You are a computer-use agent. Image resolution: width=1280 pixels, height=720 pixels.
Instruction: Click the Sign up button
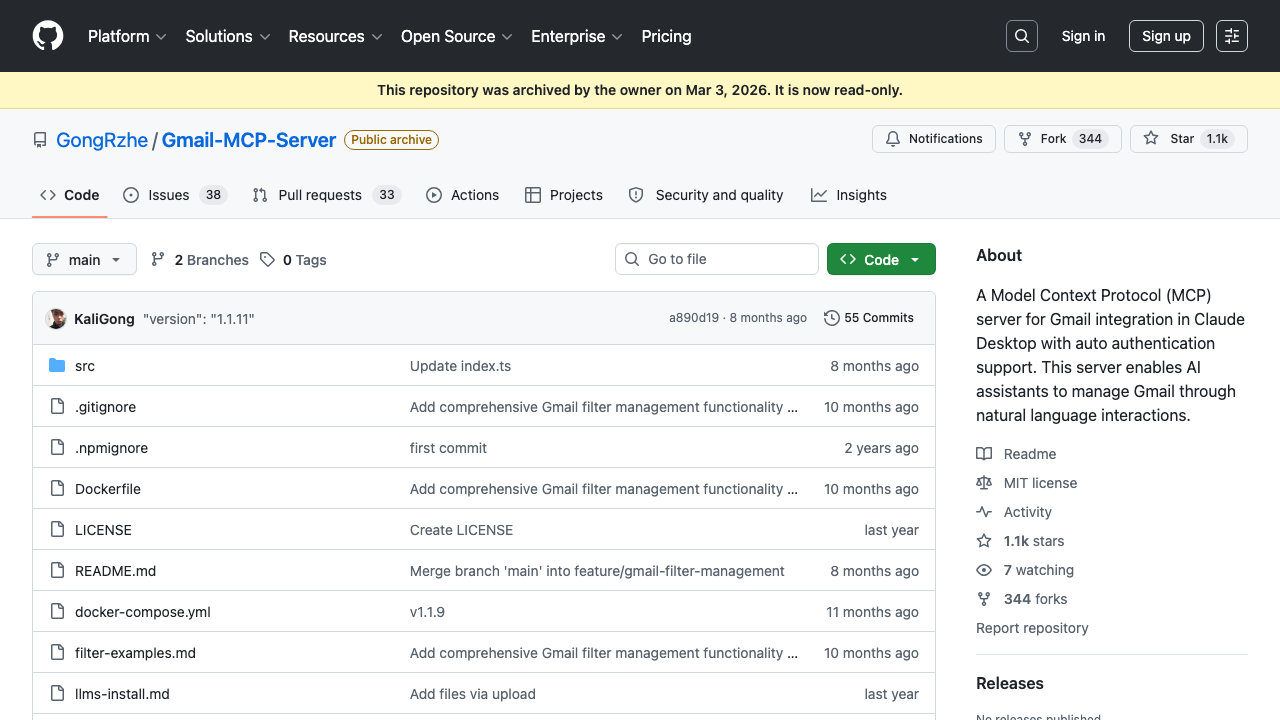[x=1166, y=36]
